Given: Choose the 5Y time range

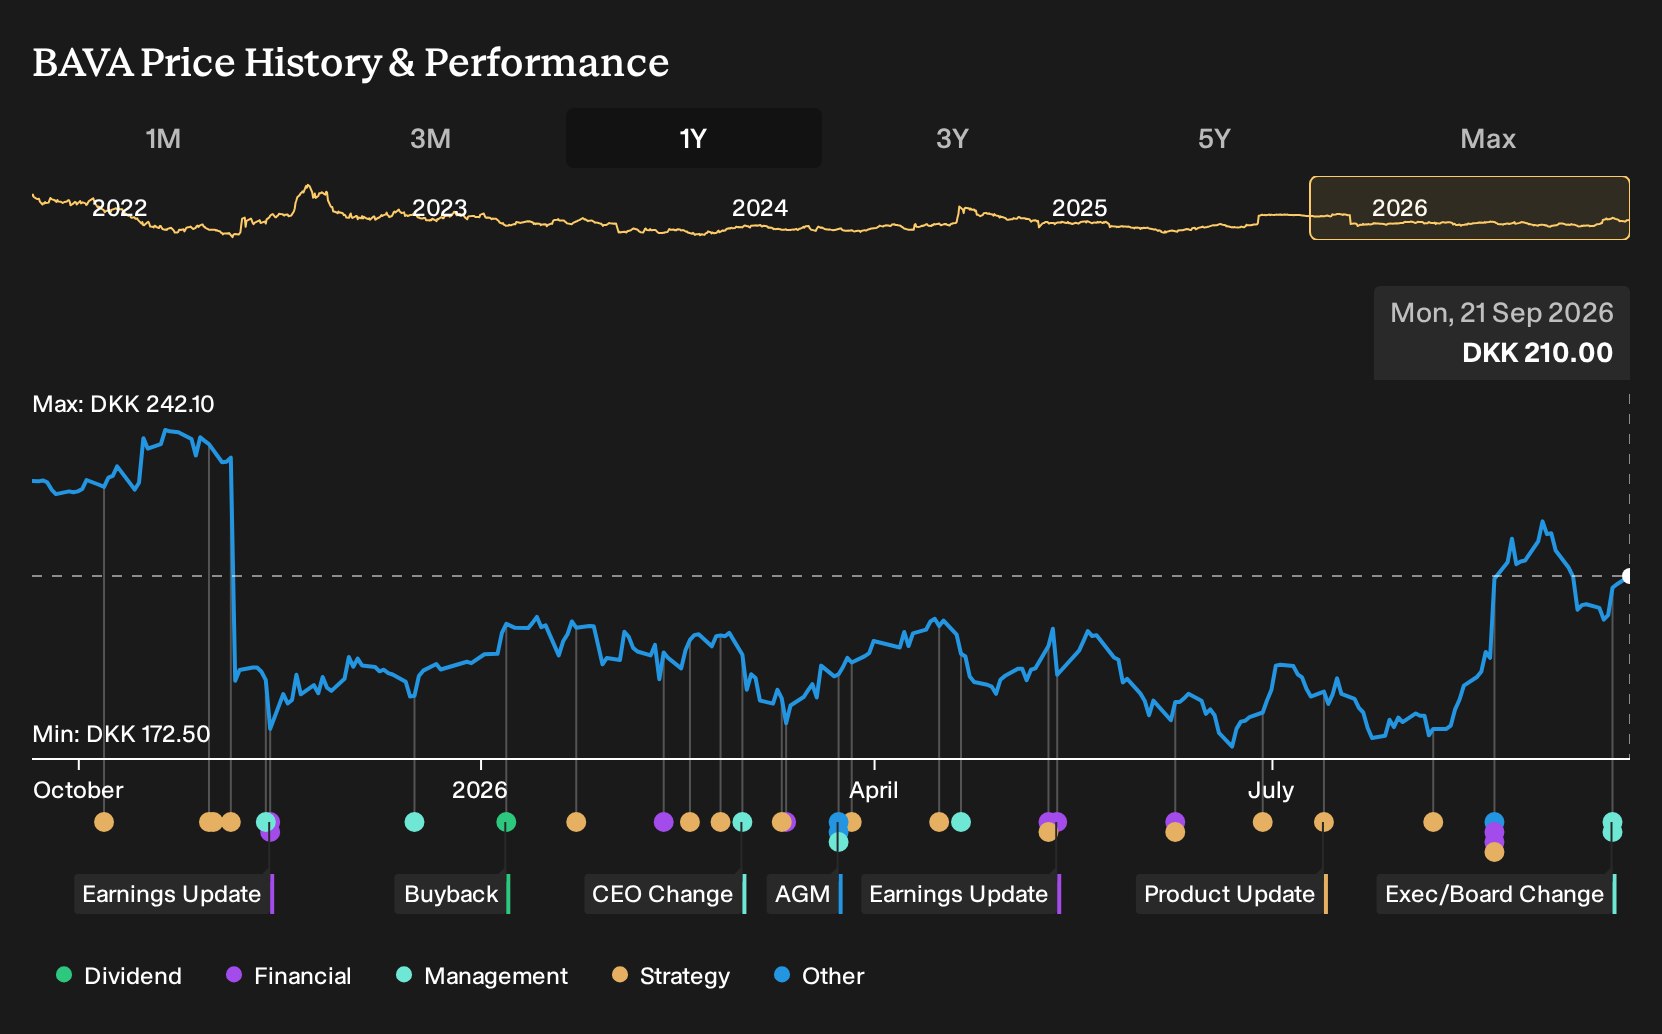Looking at the screenshot, I should 1214,138.
